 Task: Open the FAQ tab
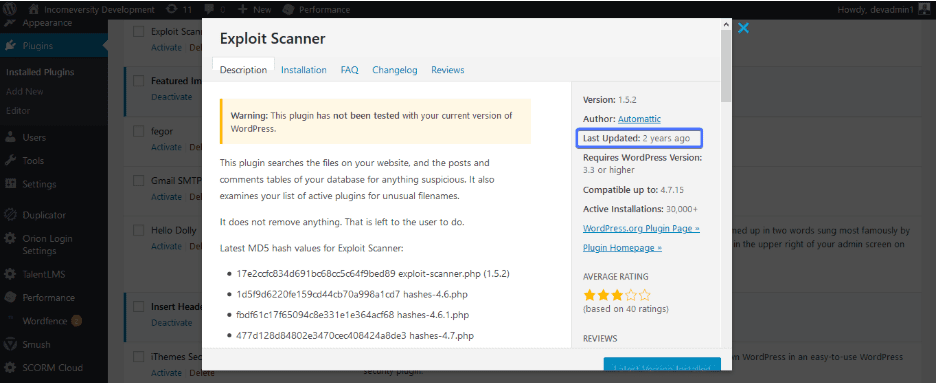pos(350,69)
